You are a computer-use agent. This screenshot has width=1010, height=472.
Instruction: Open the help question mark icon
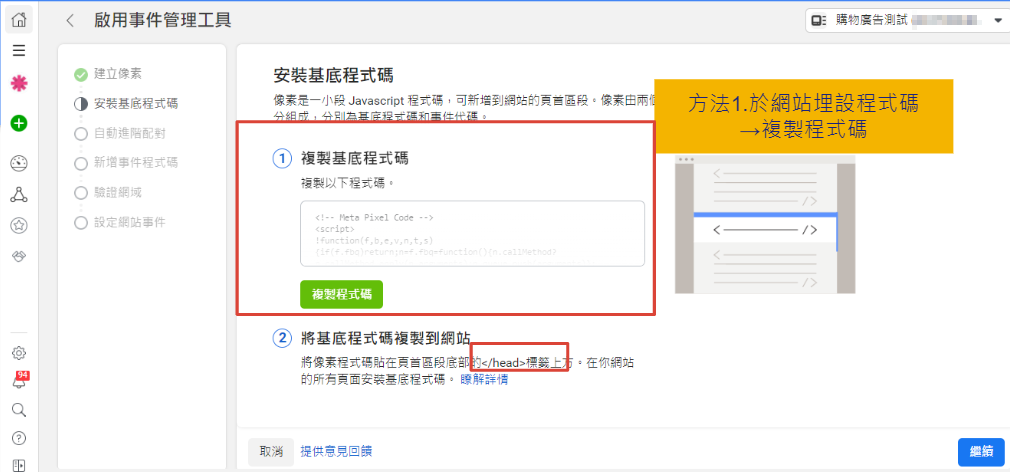[x=19, y=437]
